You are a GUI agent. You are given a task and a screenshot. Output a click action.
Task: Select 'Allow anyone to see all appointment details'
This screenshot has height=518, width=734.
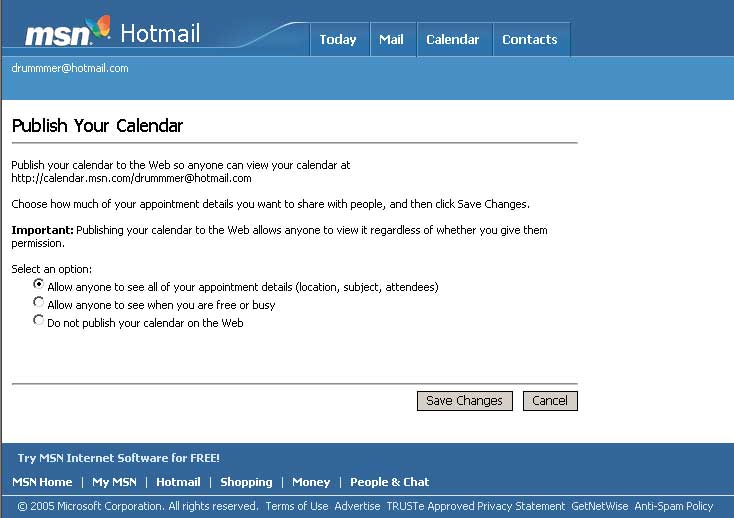tap(38, 284)
